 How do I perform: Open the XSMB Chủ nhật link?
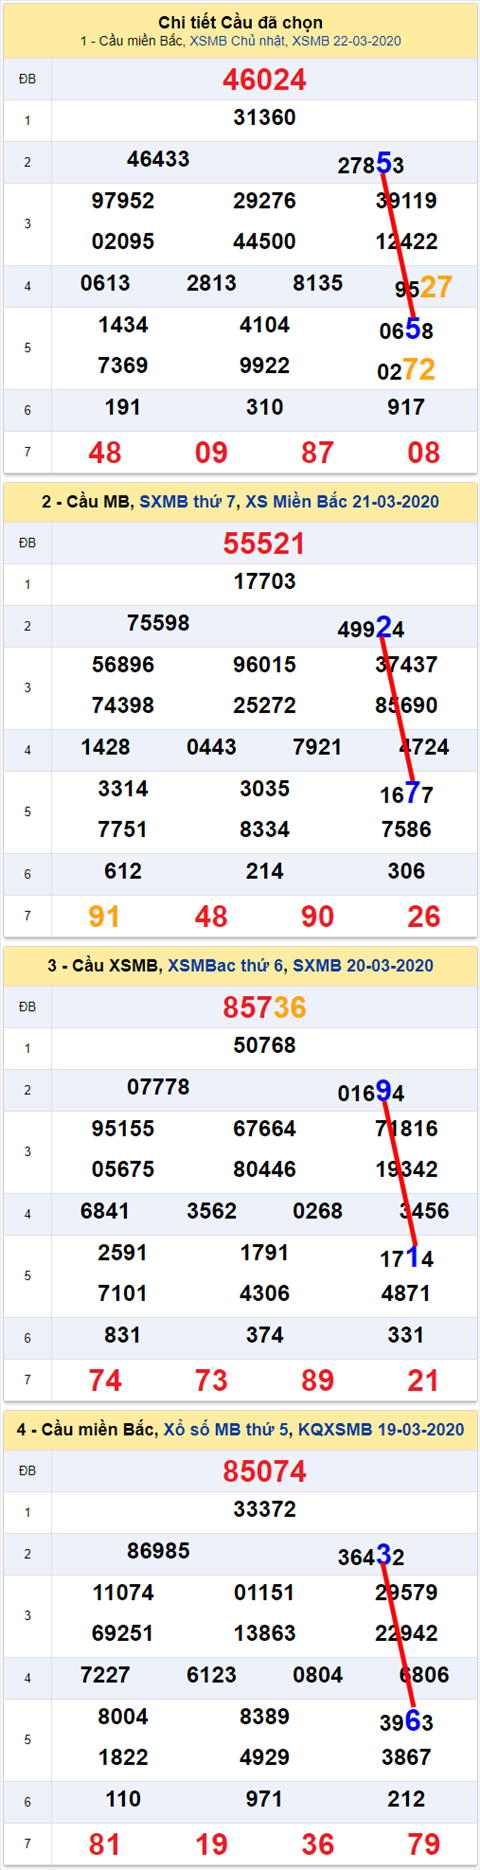pyautogui.click(x=238, y=41)
